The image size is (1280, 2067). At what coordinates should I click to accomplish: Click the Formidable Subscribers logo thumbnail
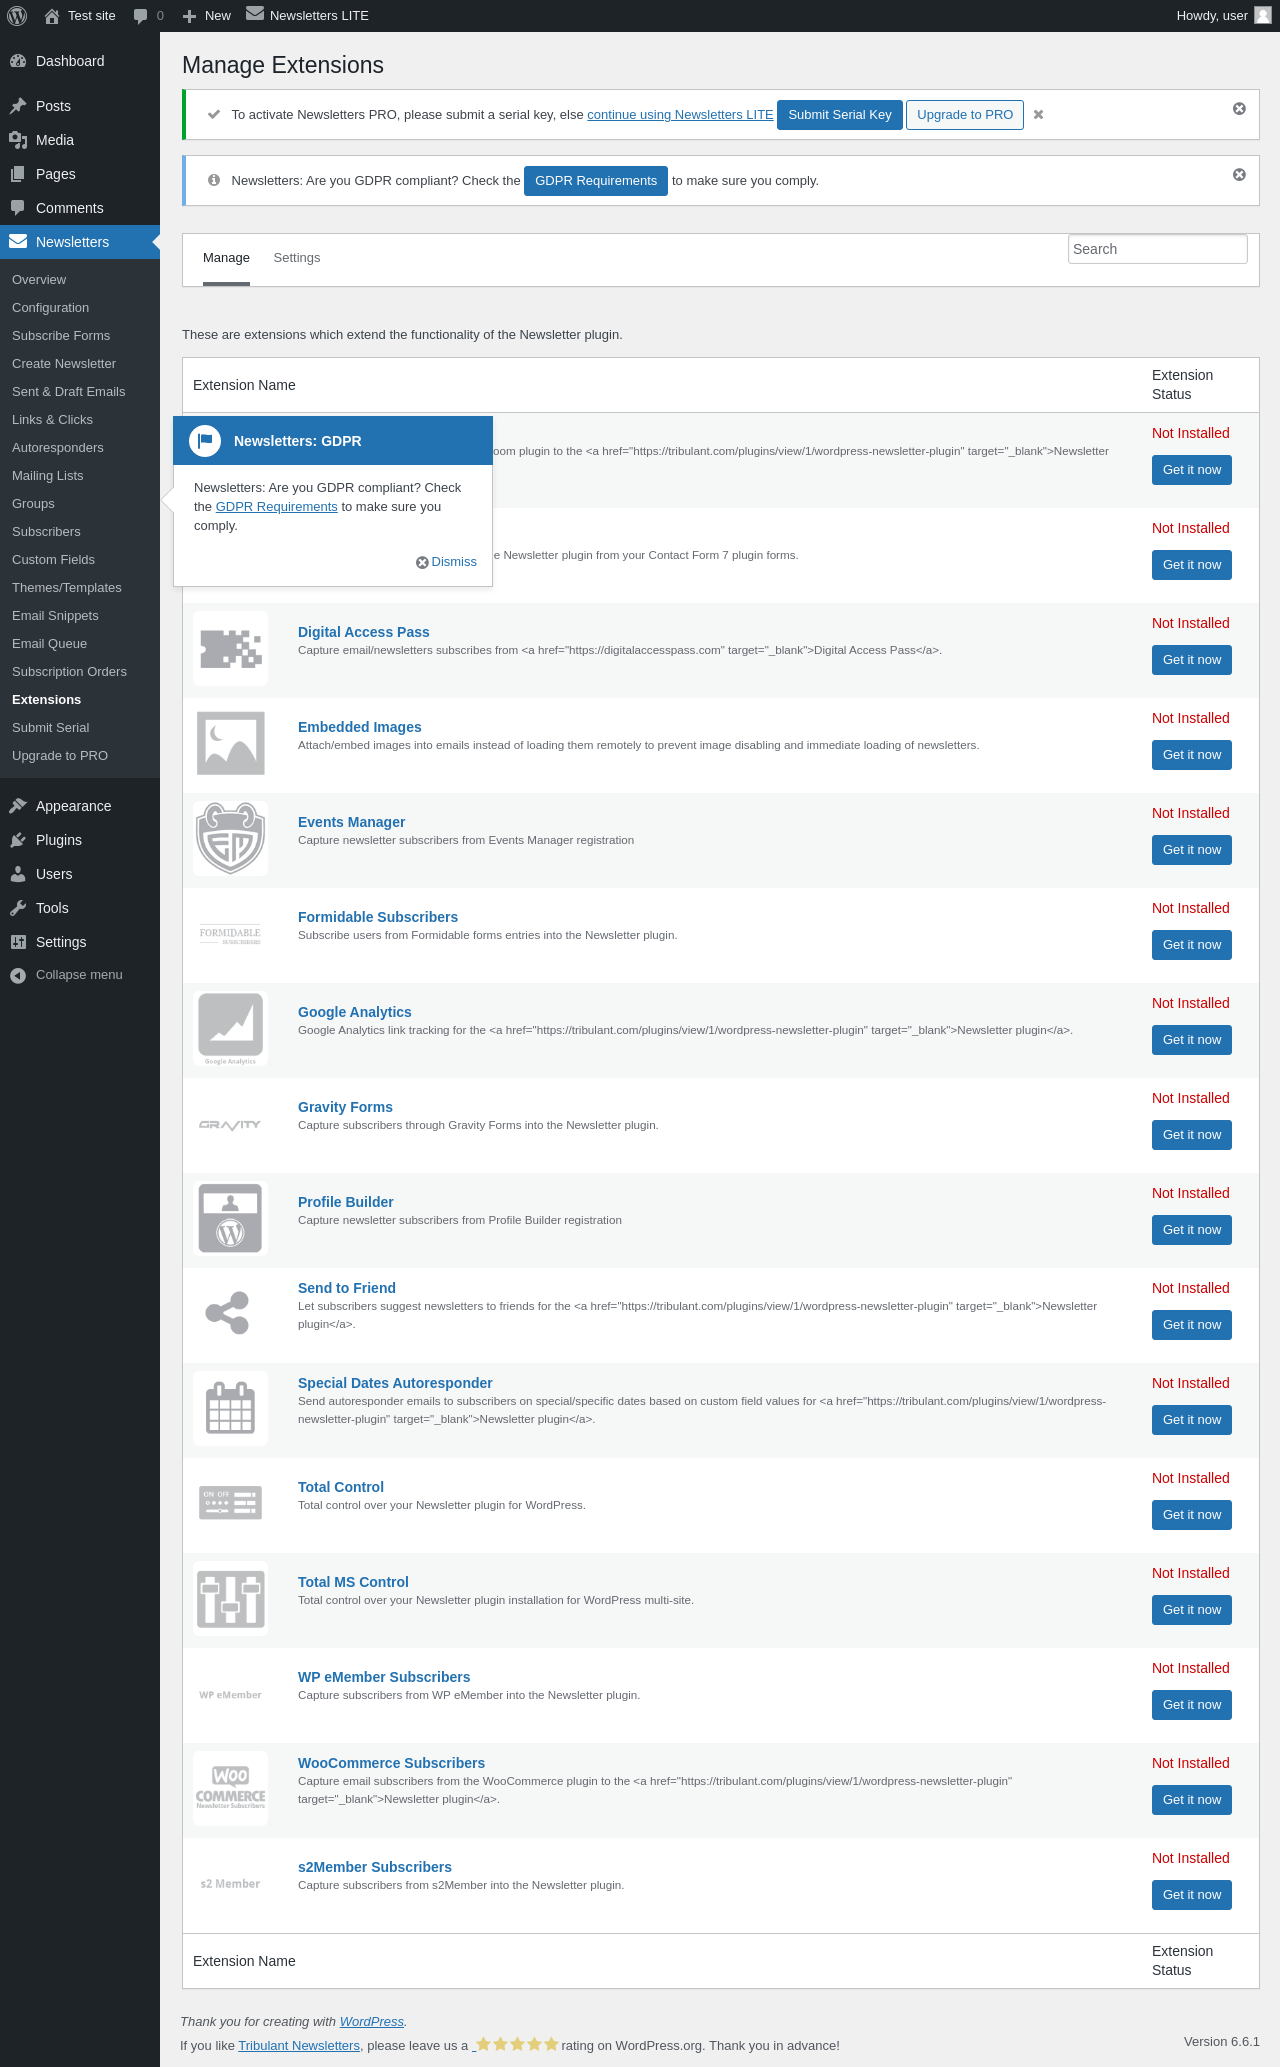coord(231,933)
